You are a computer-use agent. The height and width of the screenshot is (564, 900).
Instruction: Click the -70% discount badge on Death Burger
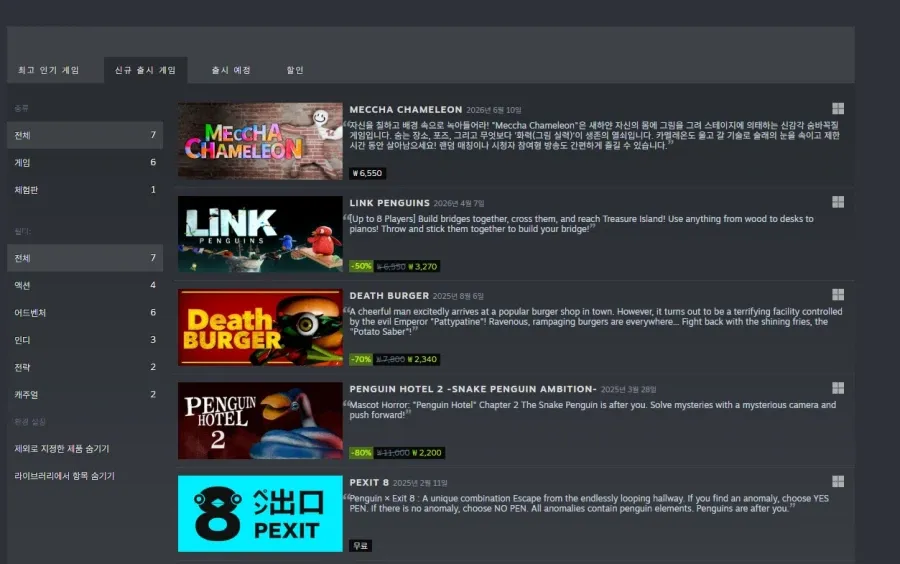pos(361,359)
